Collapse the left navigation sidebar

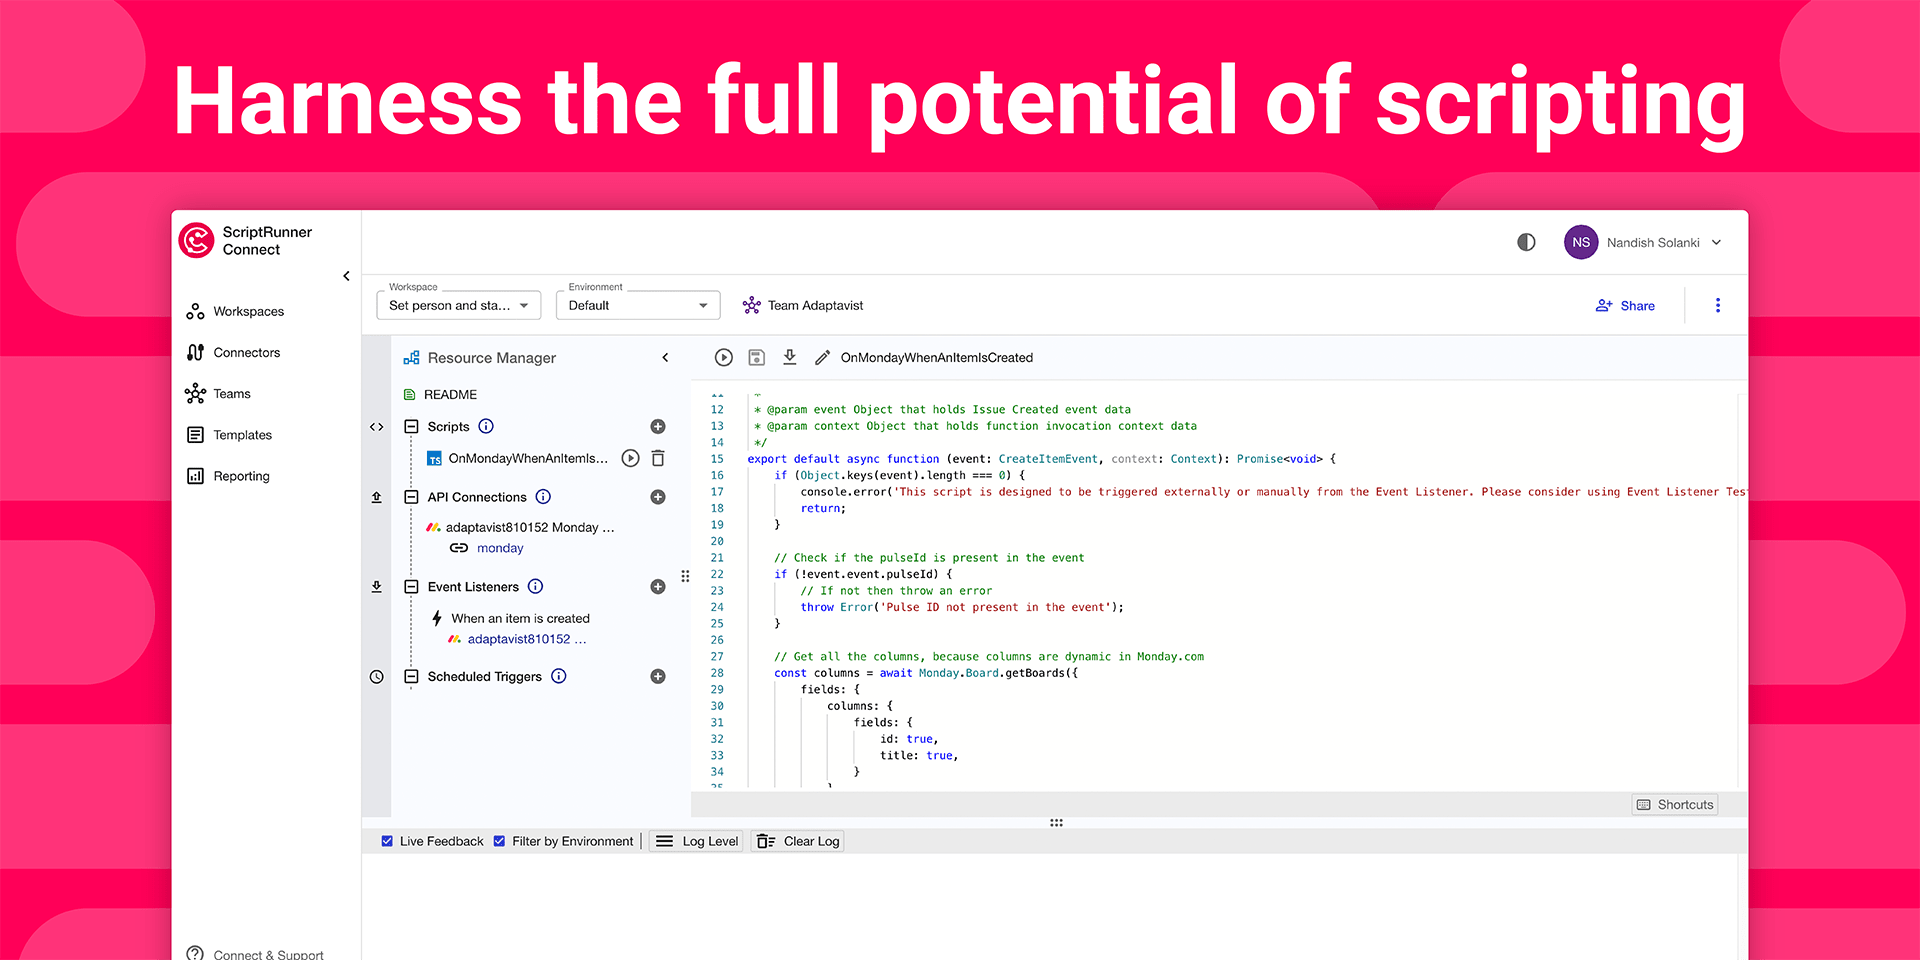pos(346,276)
